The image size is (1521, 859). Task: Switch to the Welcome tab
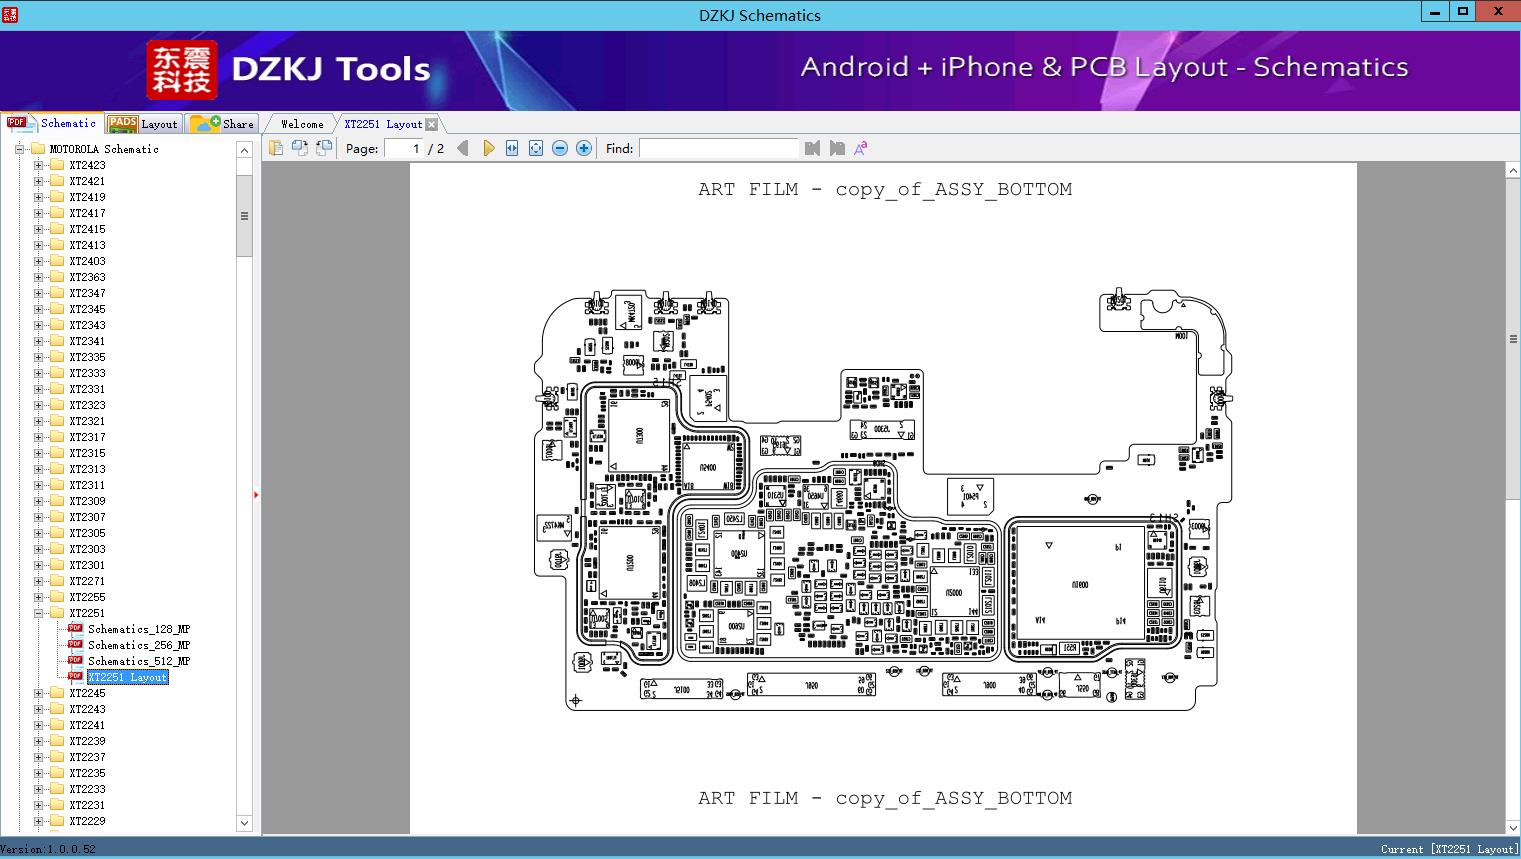[x=301, y=124]
